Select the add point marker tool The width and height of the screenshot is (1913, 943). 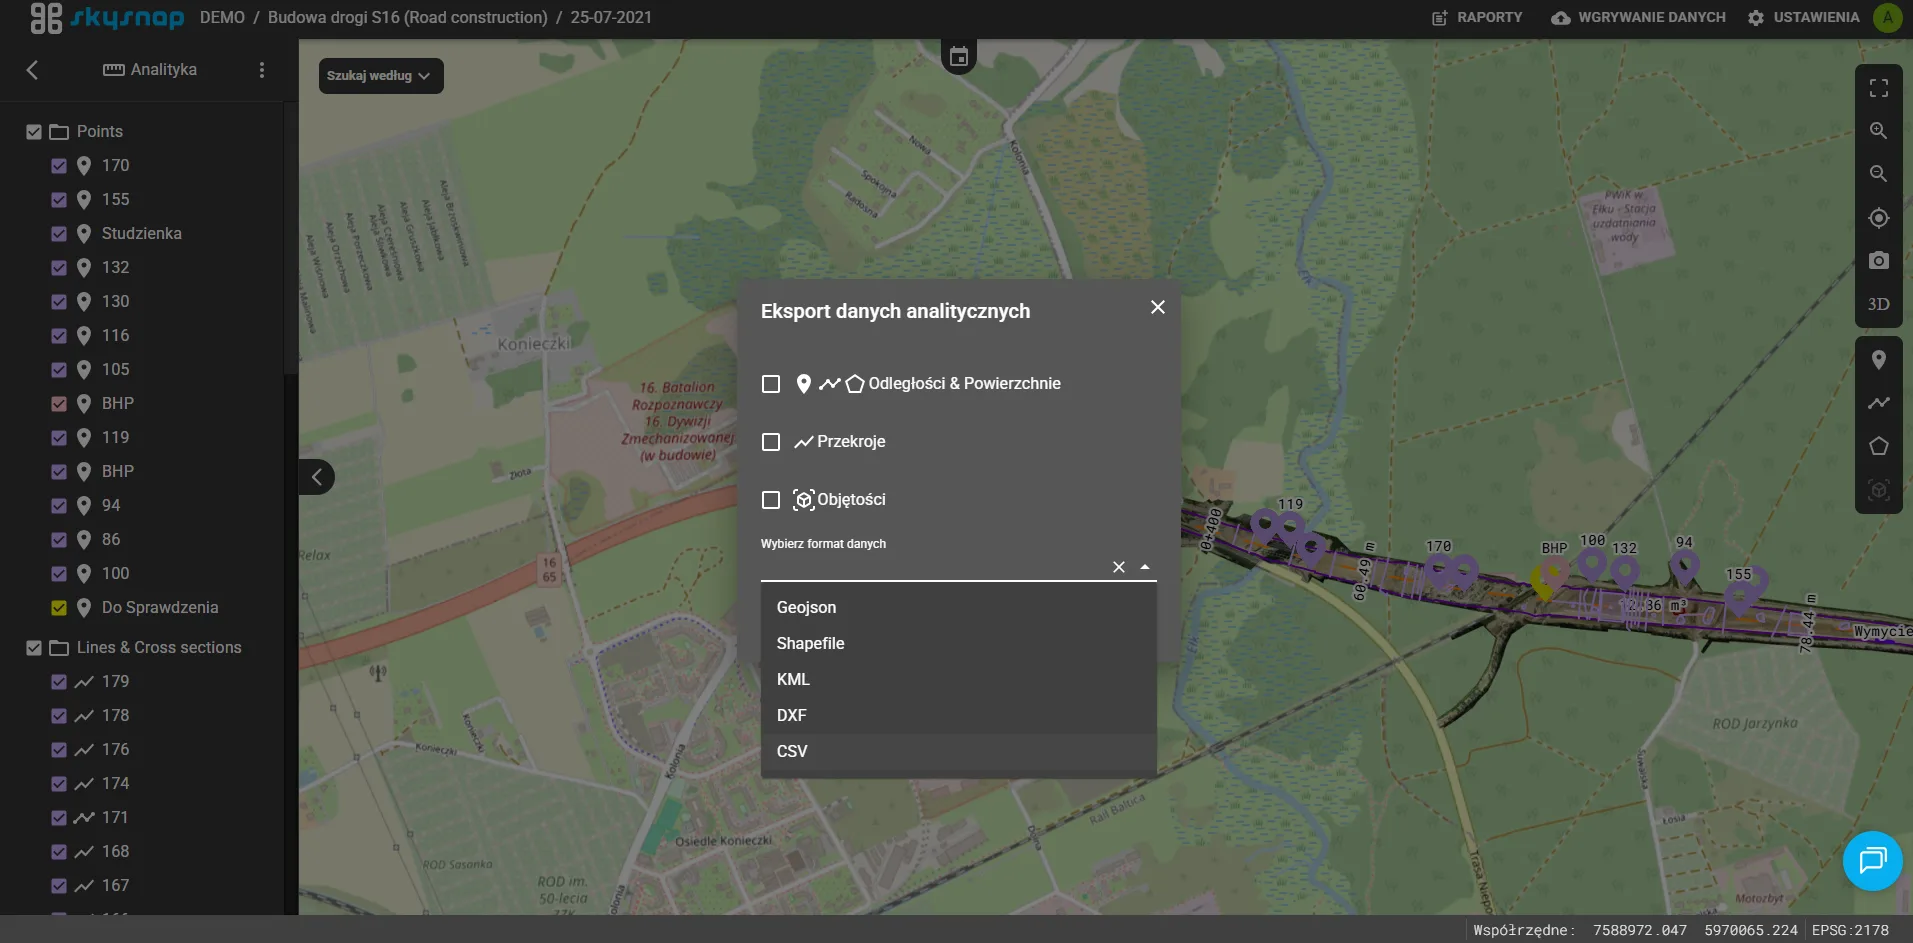[1878, 360]
